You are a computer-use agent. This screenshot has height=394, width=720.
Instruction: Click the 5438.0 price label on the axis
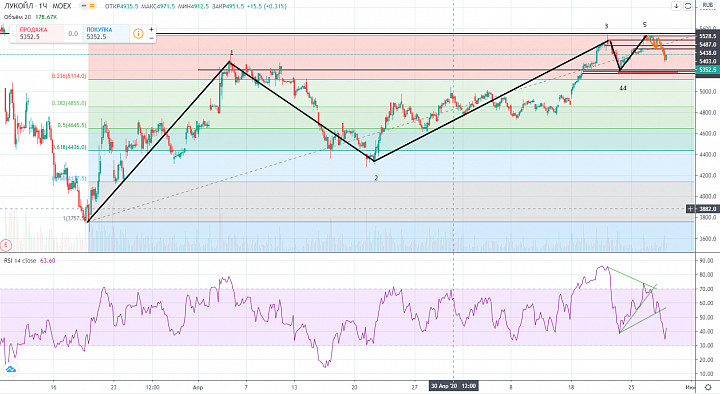pos(708,53)
